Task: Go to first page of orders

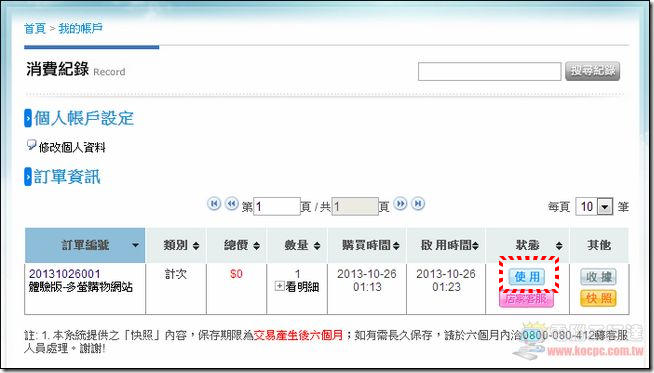Action: pos(214,204)
